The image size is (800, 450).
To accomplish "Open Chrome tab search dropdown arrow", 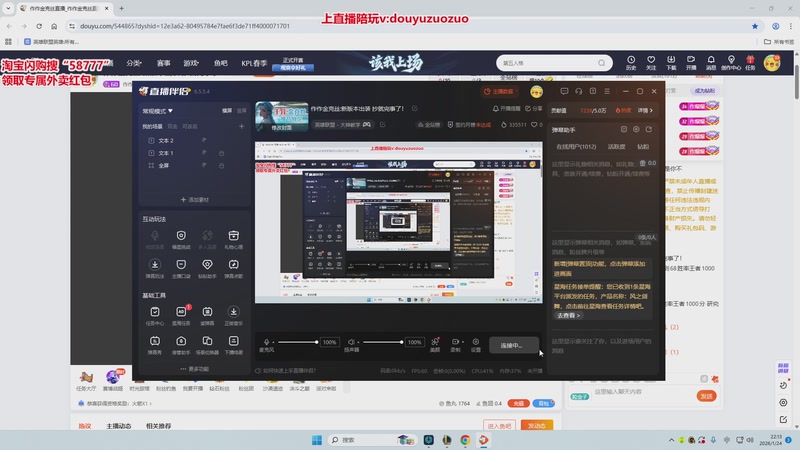I will [8, 8].
